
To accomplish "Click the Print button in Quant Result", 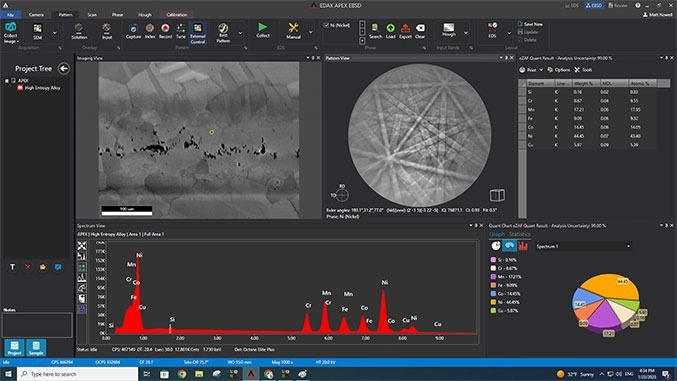I will tap(528, 70).
